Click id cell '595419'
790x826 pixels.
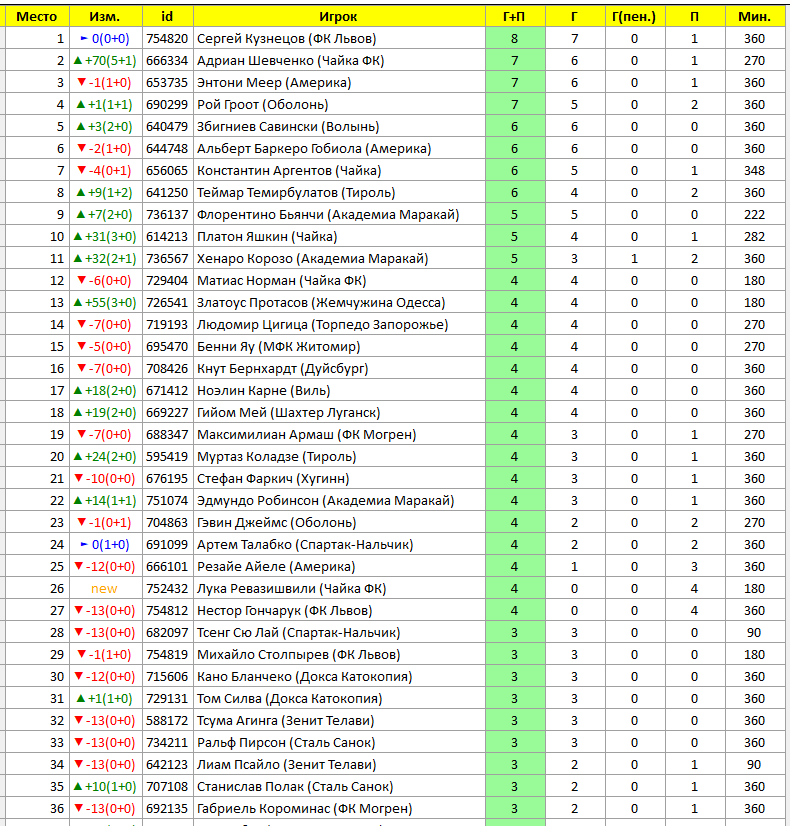167,457
